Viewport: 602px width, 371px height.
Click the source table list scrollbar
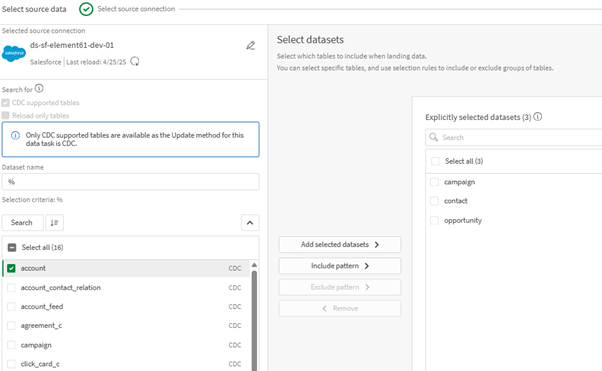tap(254, 321)
